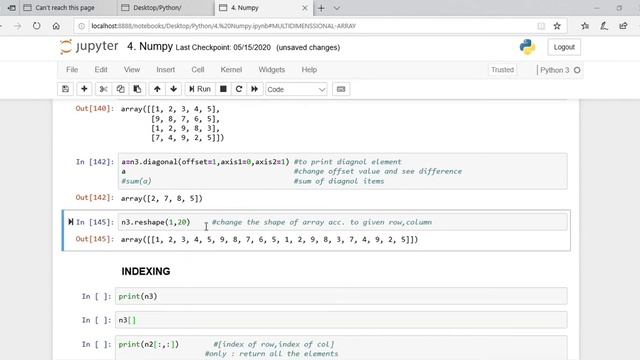Restart the kernel icon
The width and height of the screenshot is (640, 360).
tap(239, 89)
